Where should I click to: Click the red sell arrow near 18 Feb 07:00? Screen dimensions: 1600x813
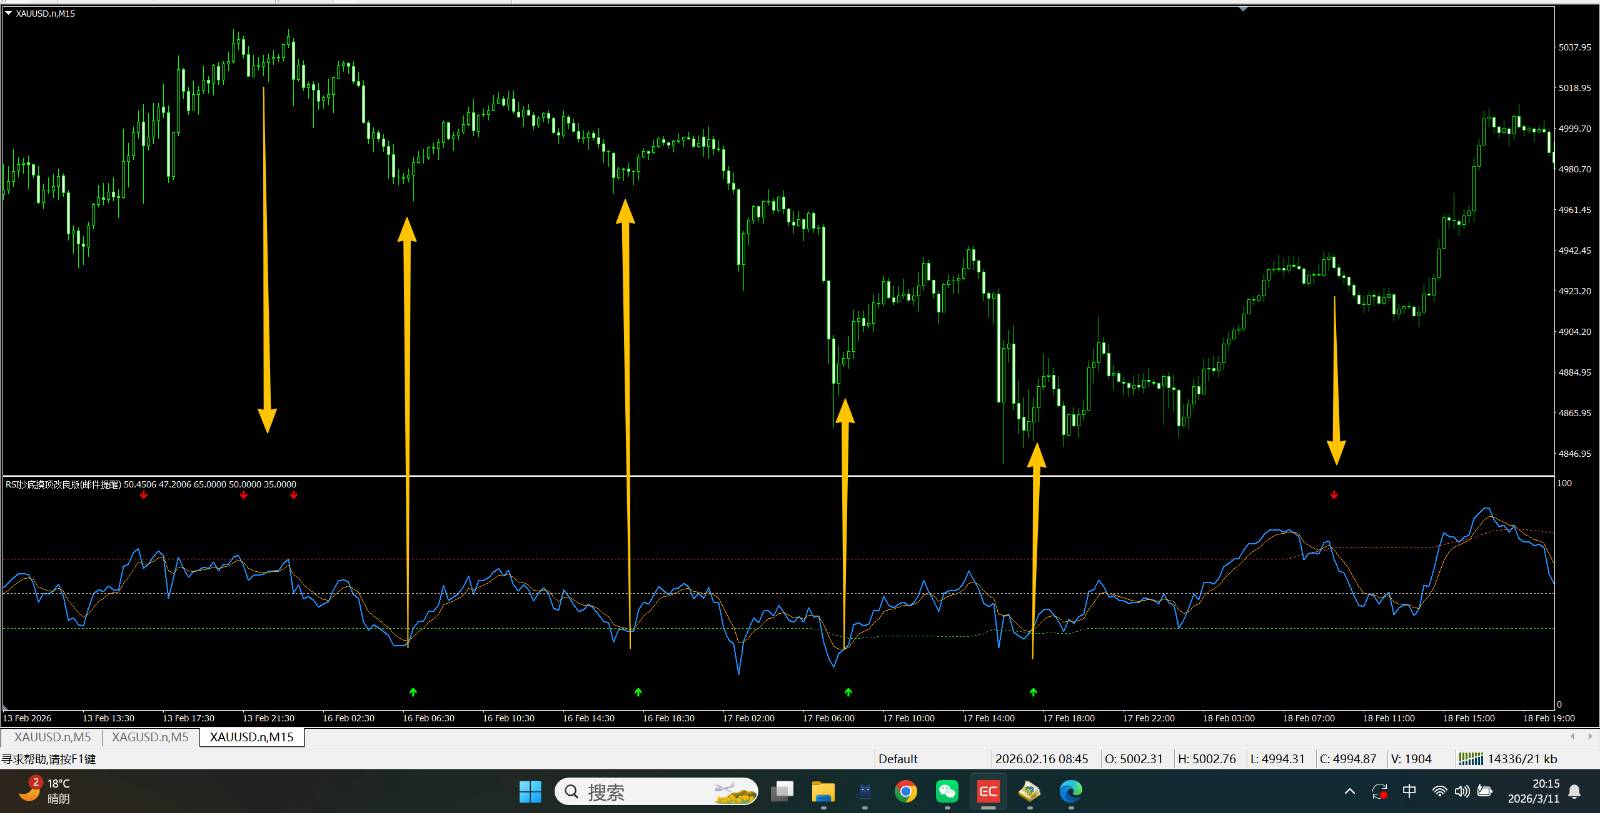[1334, 495]
